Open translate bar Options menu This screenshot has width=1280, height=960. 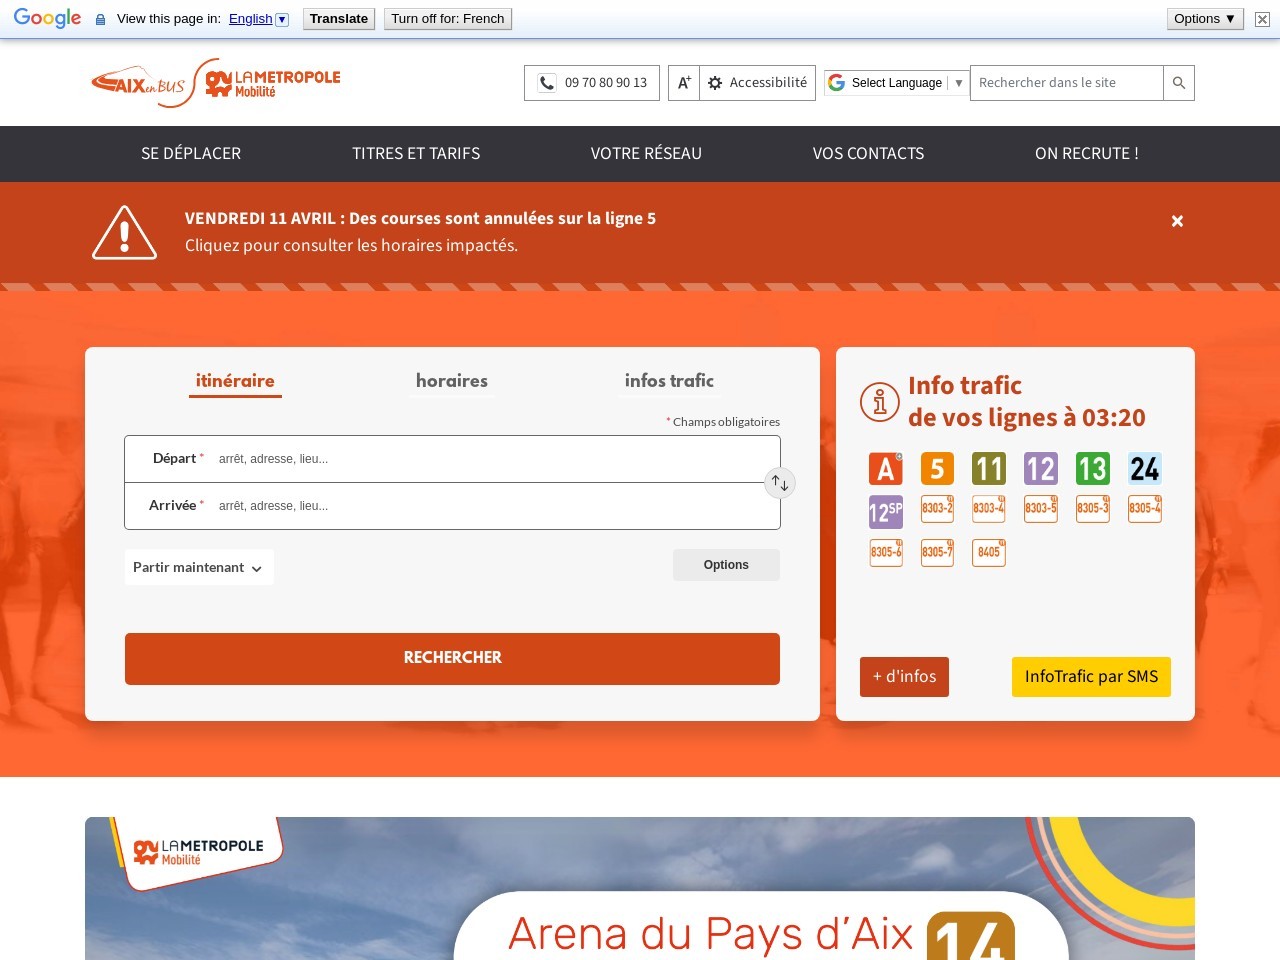(1205, 19)
